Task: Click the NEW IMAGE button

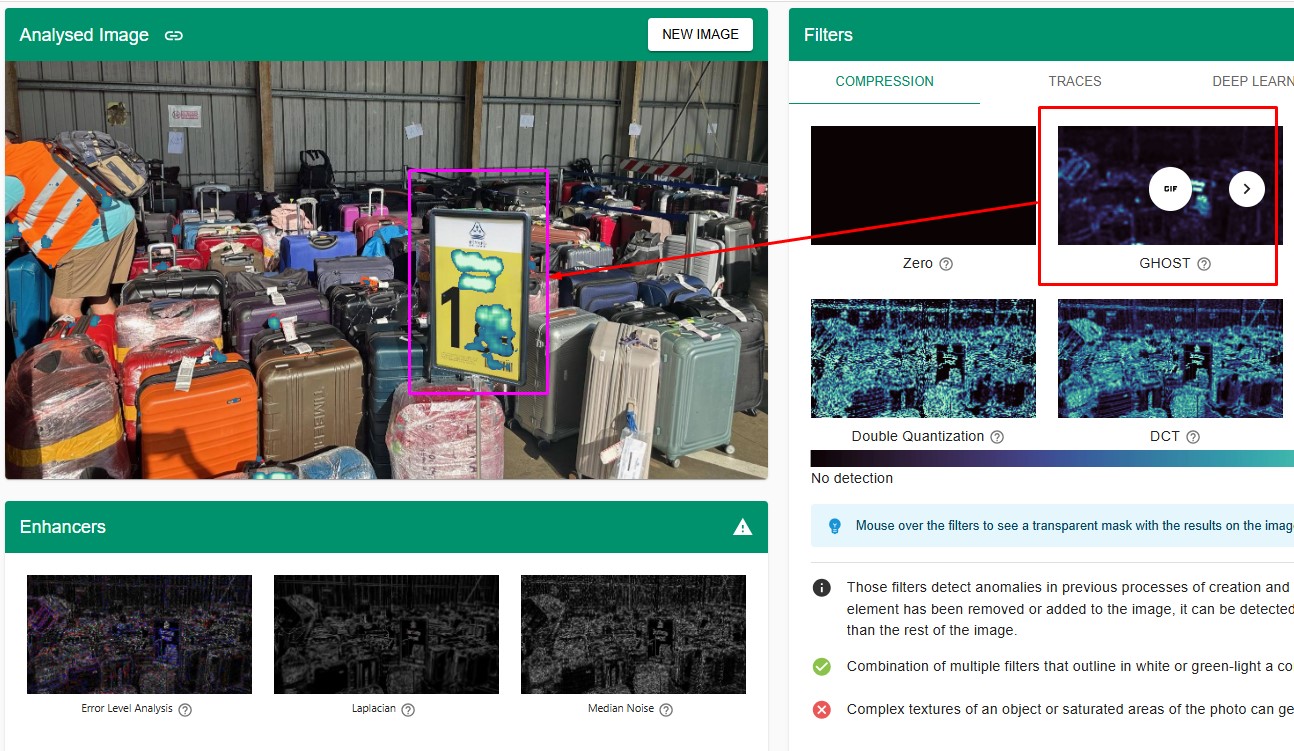Action: tap(700, 34)
